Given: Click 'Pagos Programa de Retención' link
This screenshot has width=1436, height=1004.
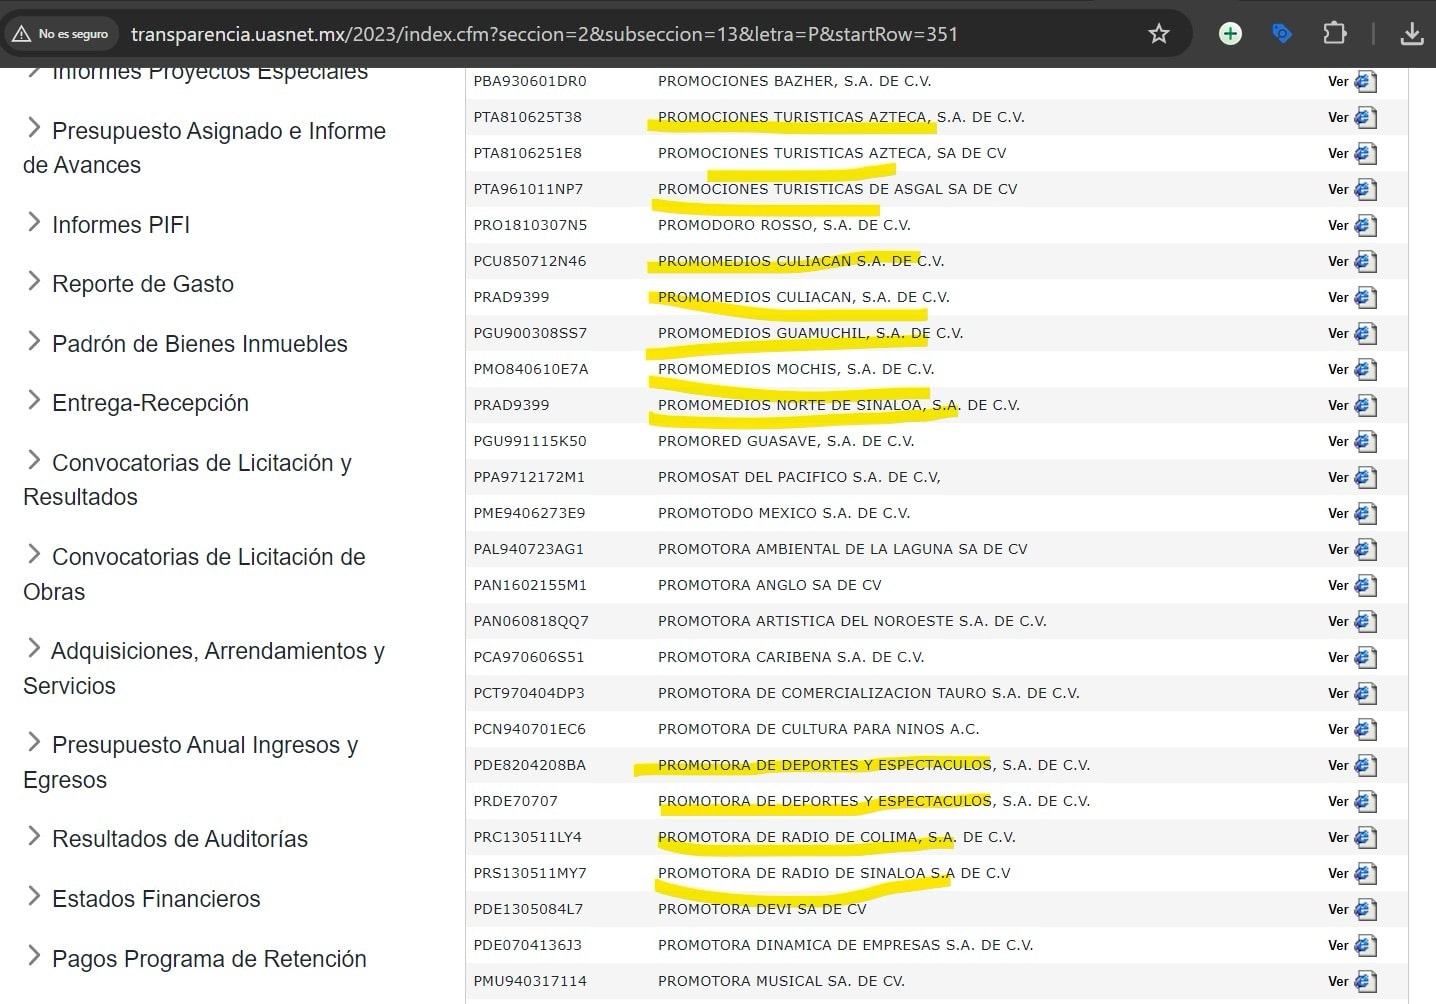Looking at the screenshot, I should click(208, 959).
